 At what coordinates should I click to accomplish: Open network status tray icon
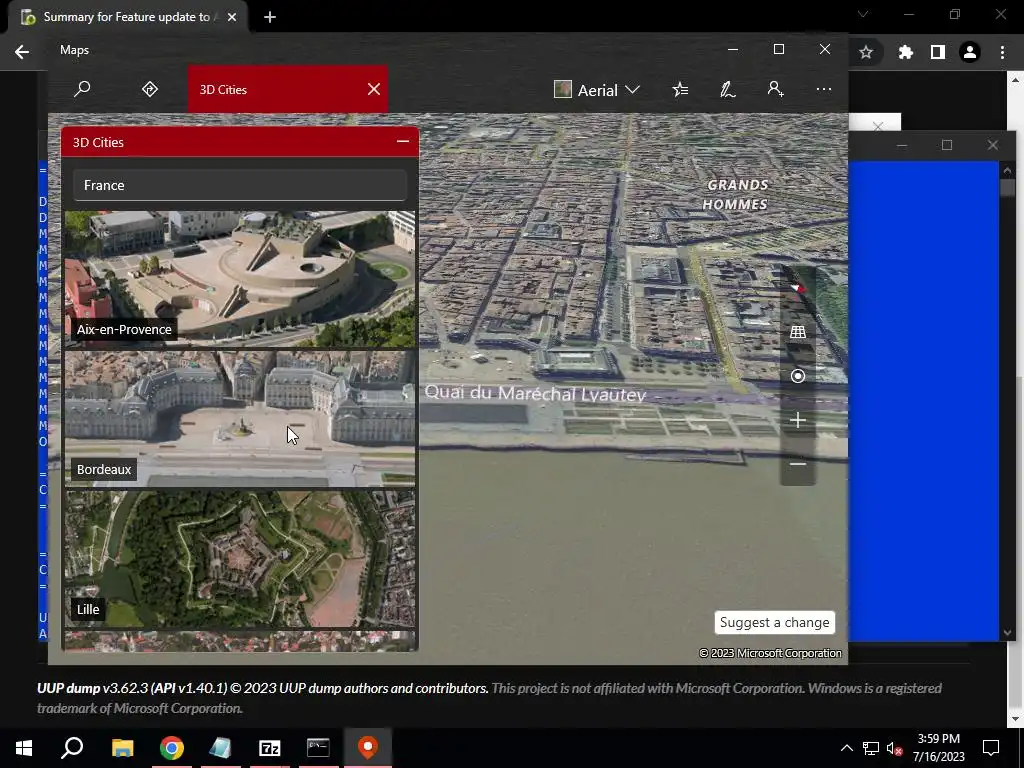point(871,748)
